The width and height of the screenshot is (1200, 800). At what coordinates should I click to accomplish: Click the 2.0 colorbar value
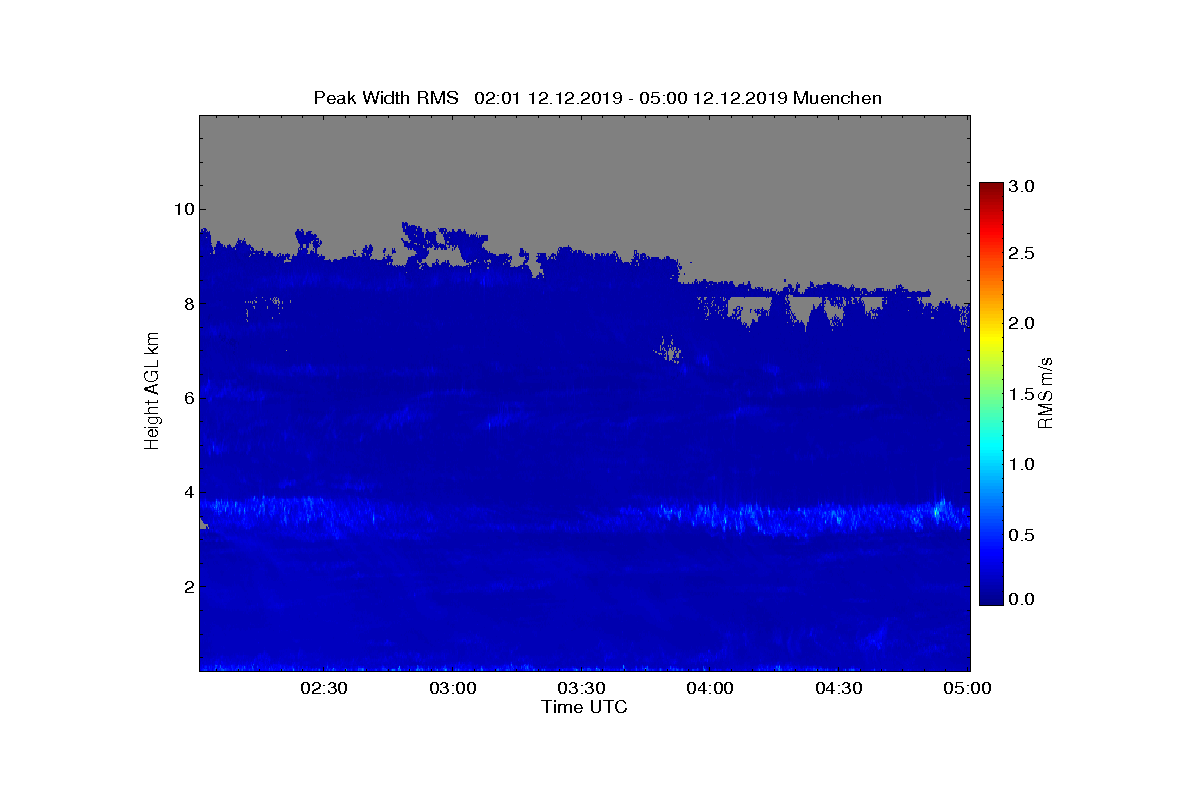tap(1022, 323)
